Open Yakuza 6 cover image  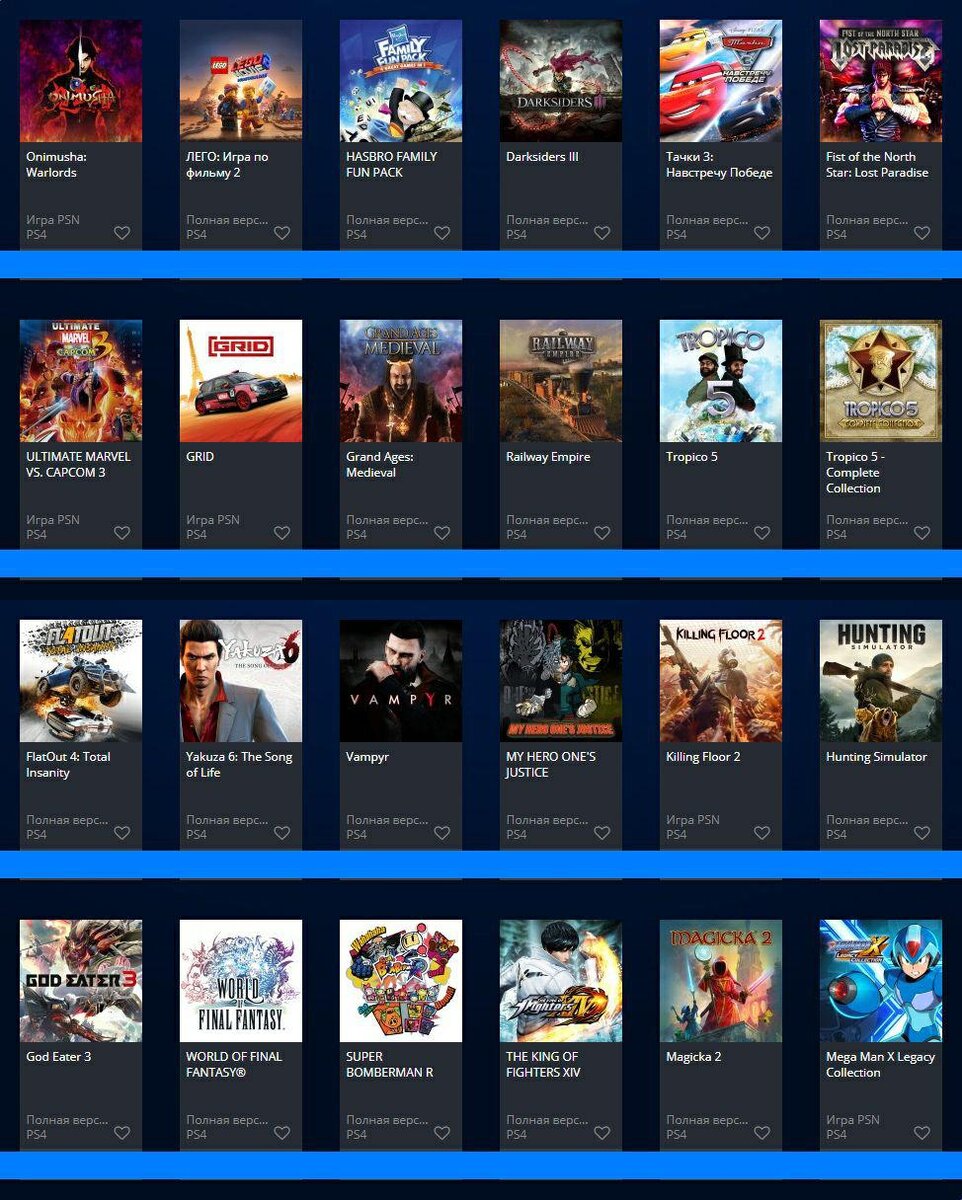coord(241,681)
